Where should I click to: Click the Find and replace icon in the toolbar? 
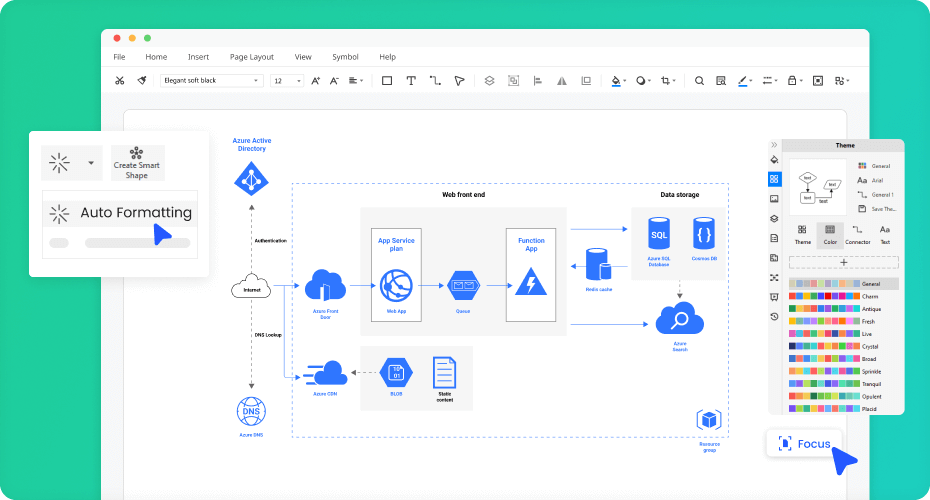coord(721,81)
